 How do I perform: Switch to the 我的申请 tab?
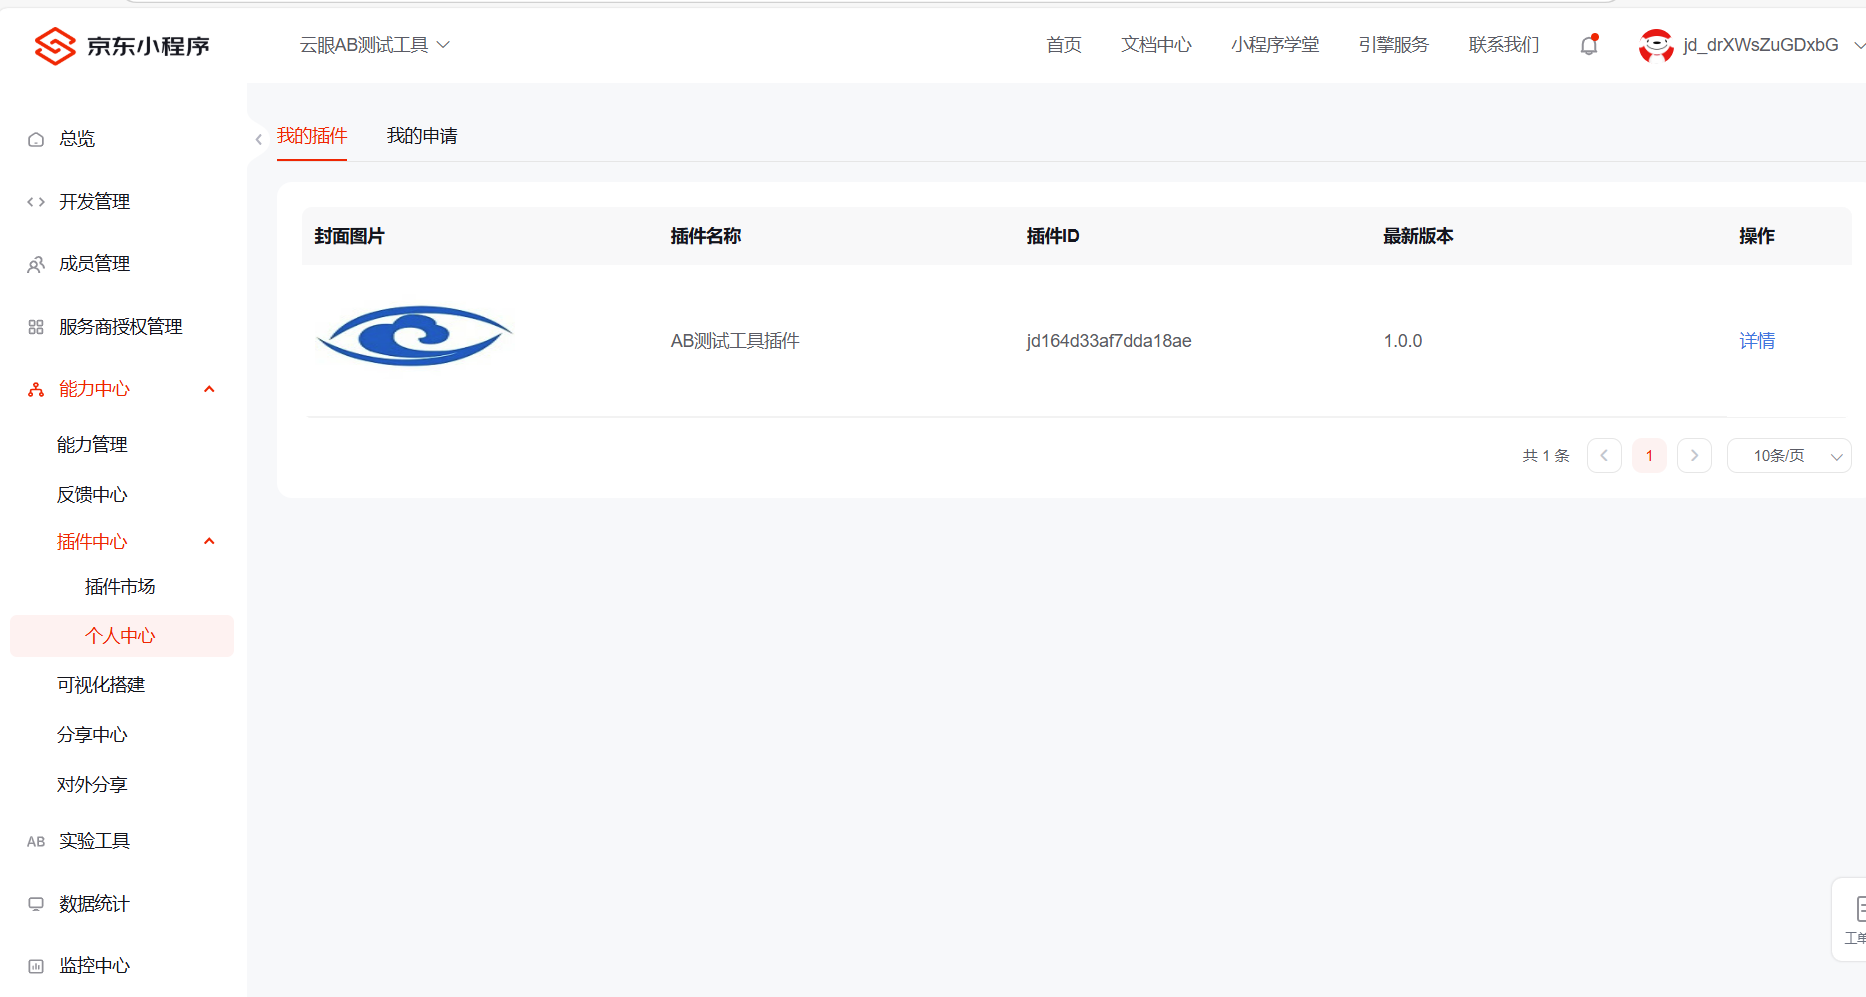(422, 136)
